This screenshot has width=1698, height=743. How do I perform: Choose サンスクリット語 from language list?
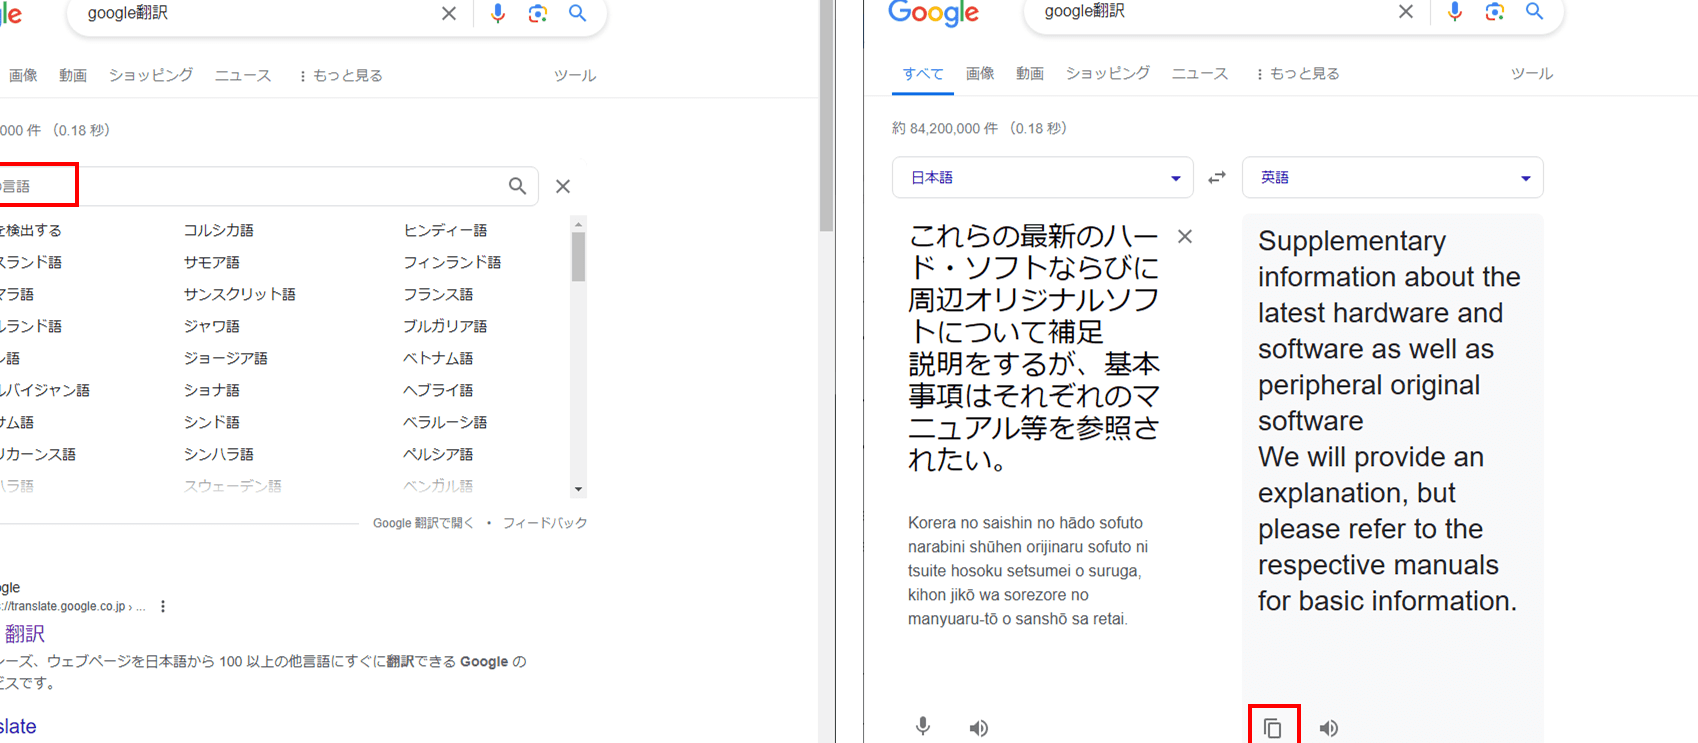(240, 294)
